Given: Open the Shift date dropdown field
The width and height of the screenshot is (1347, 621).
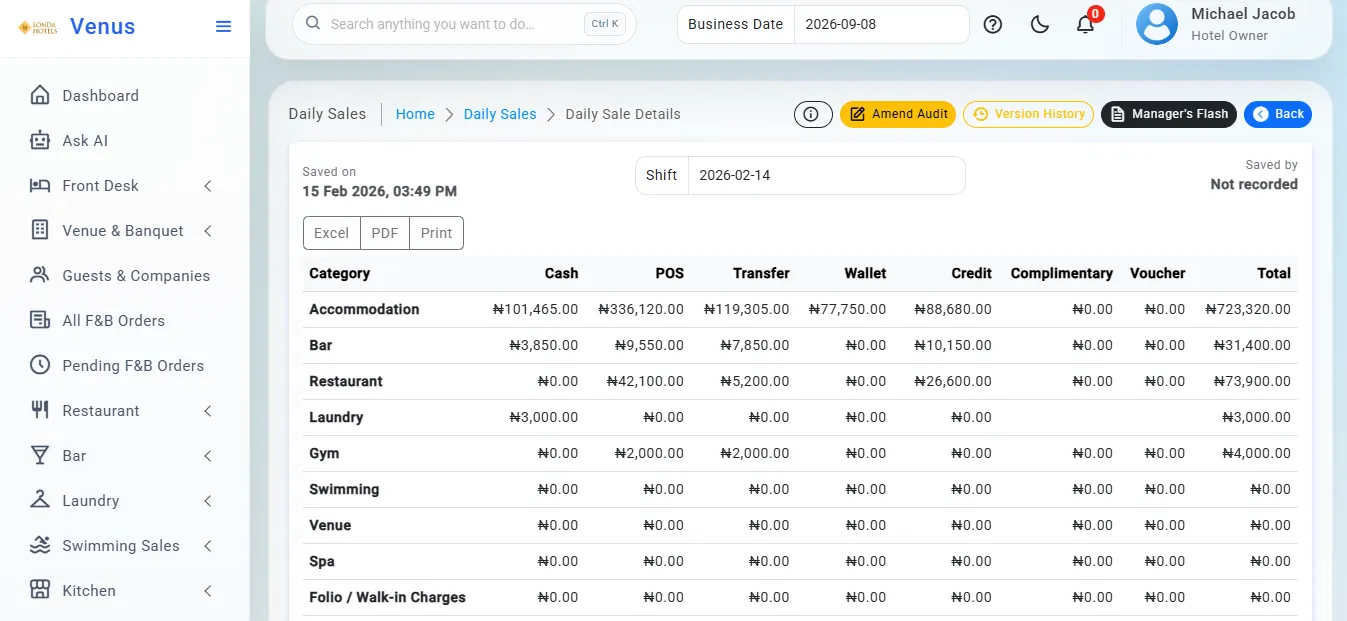Looking at the screenshot, I should (827, 175).
